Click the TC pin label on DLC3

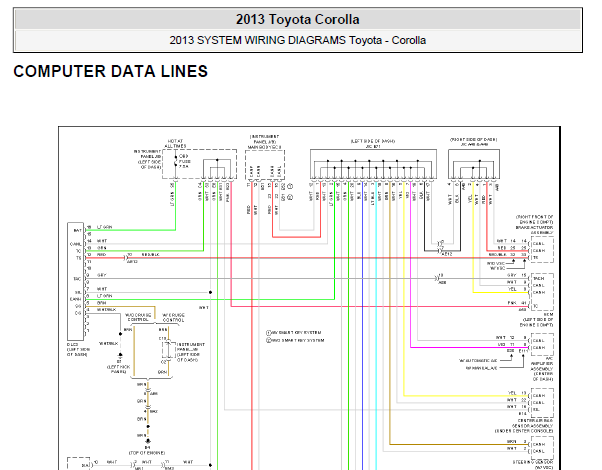[x=78, y=251]
